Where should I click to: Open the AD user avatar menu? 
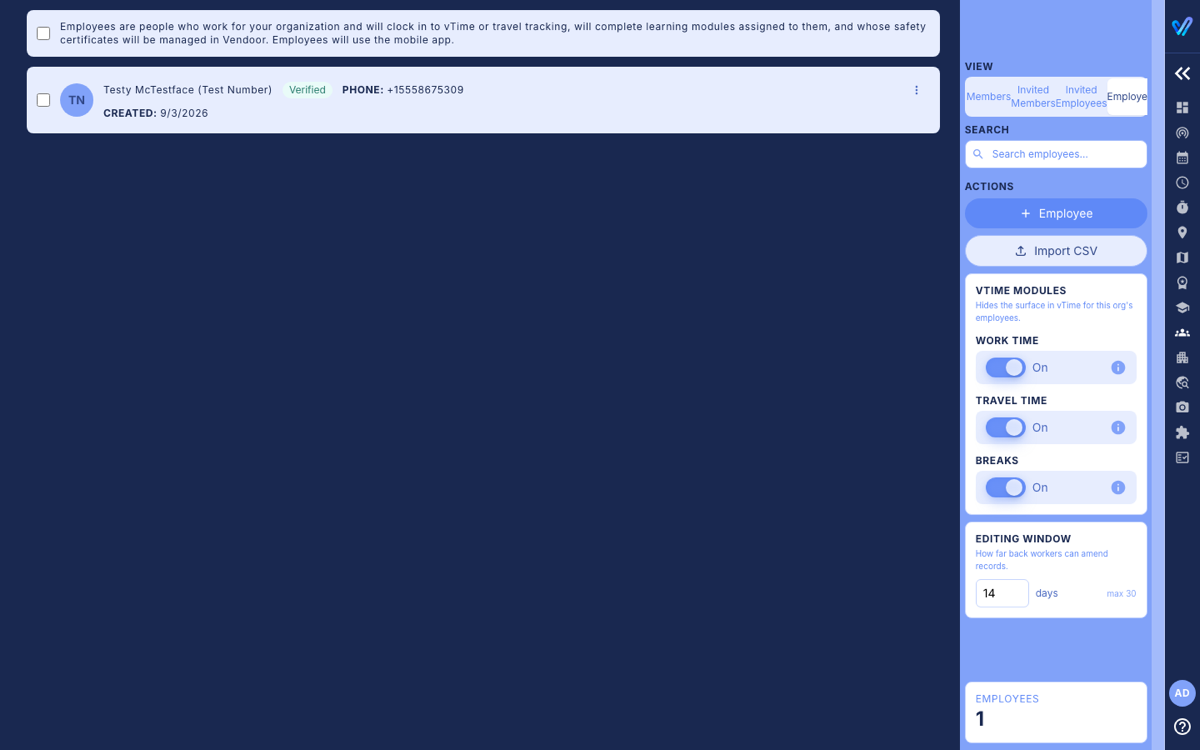coord(1182,693)
